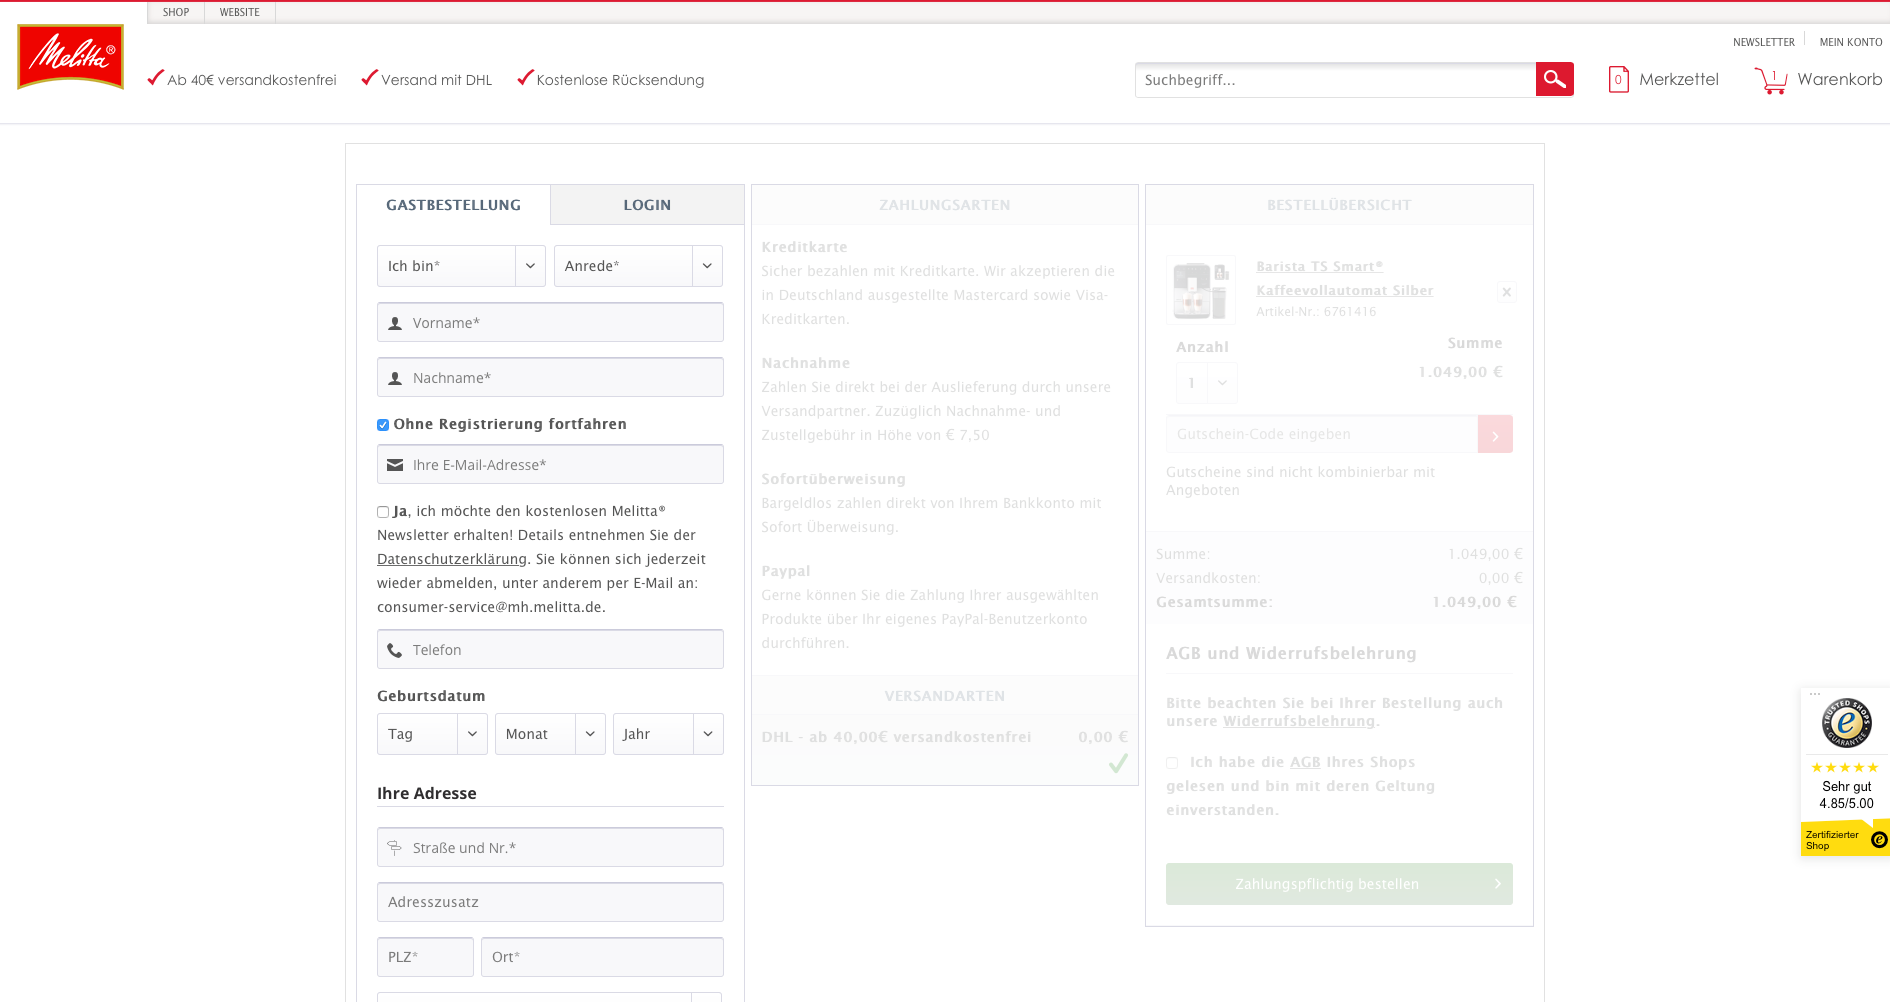Open the NEWSLETTER link

click(x=1763, y=42)
